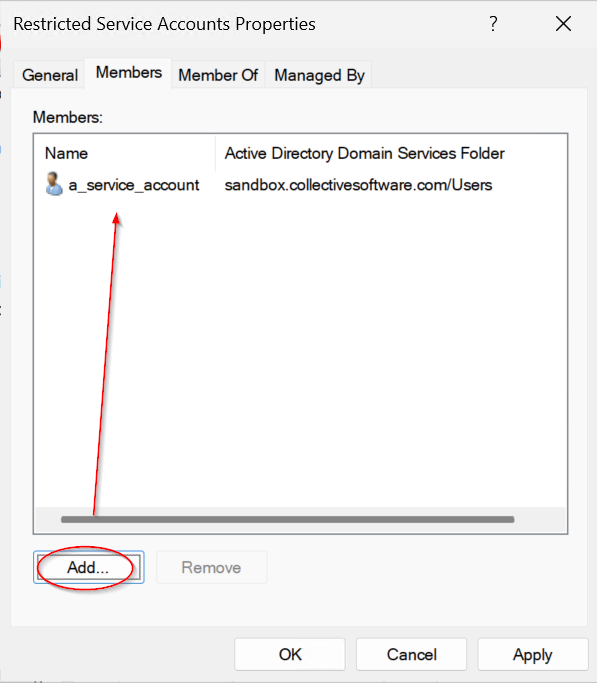
Task: Click the Remove button
Action: click(x=211, y=567)
